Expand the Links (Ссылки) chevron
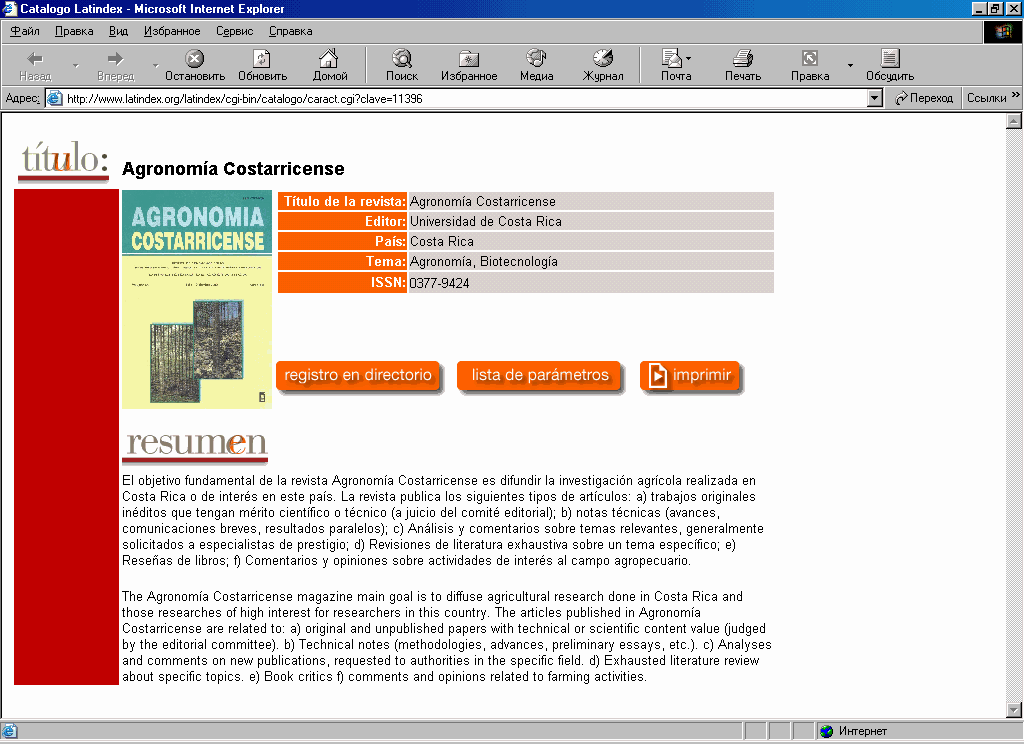The image size is (1024, 744). (1015, 97)
